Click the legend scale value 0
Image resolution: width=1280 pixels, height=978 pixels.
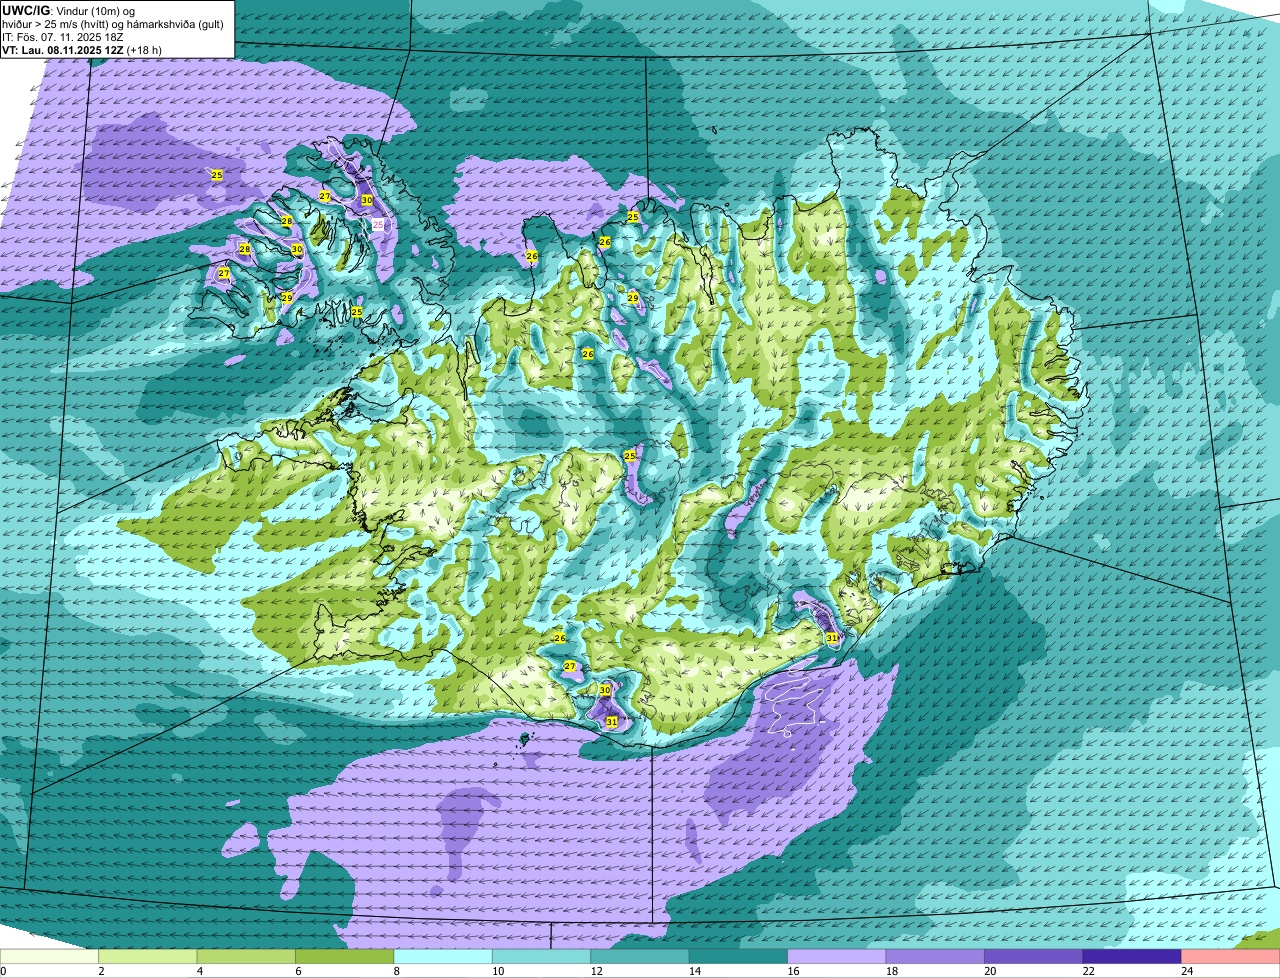pyautogui.click(x=3, y=971)
